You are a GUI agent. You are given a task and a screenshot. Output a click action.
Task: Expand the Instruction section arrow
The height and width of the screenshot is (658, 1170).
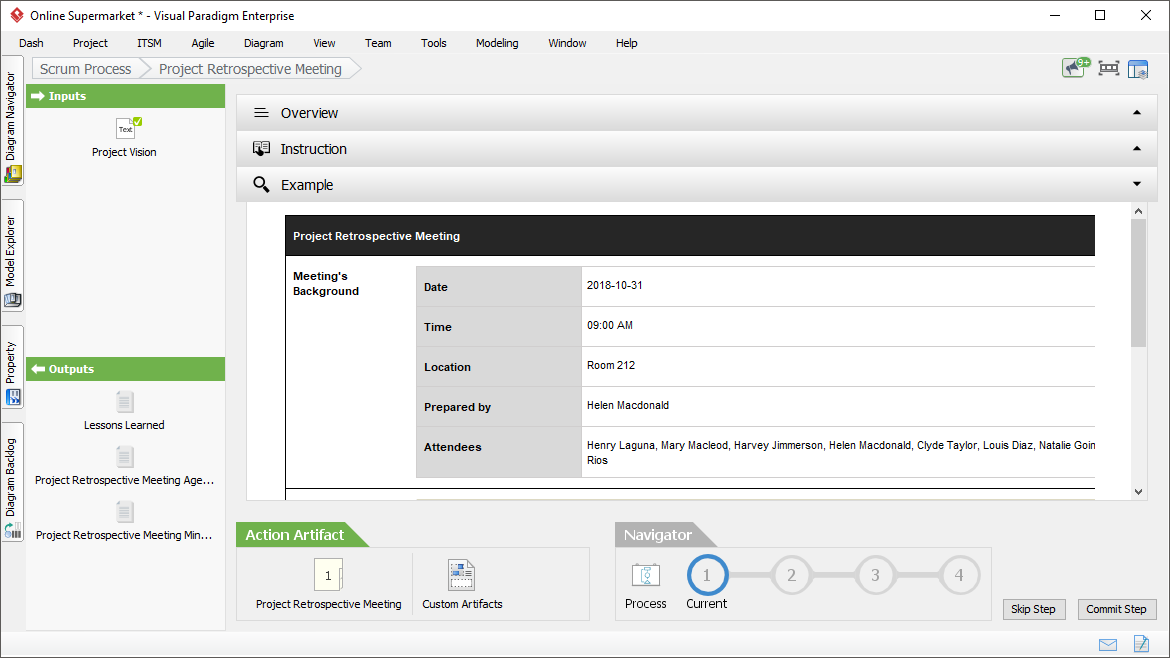coord(1137,148)
